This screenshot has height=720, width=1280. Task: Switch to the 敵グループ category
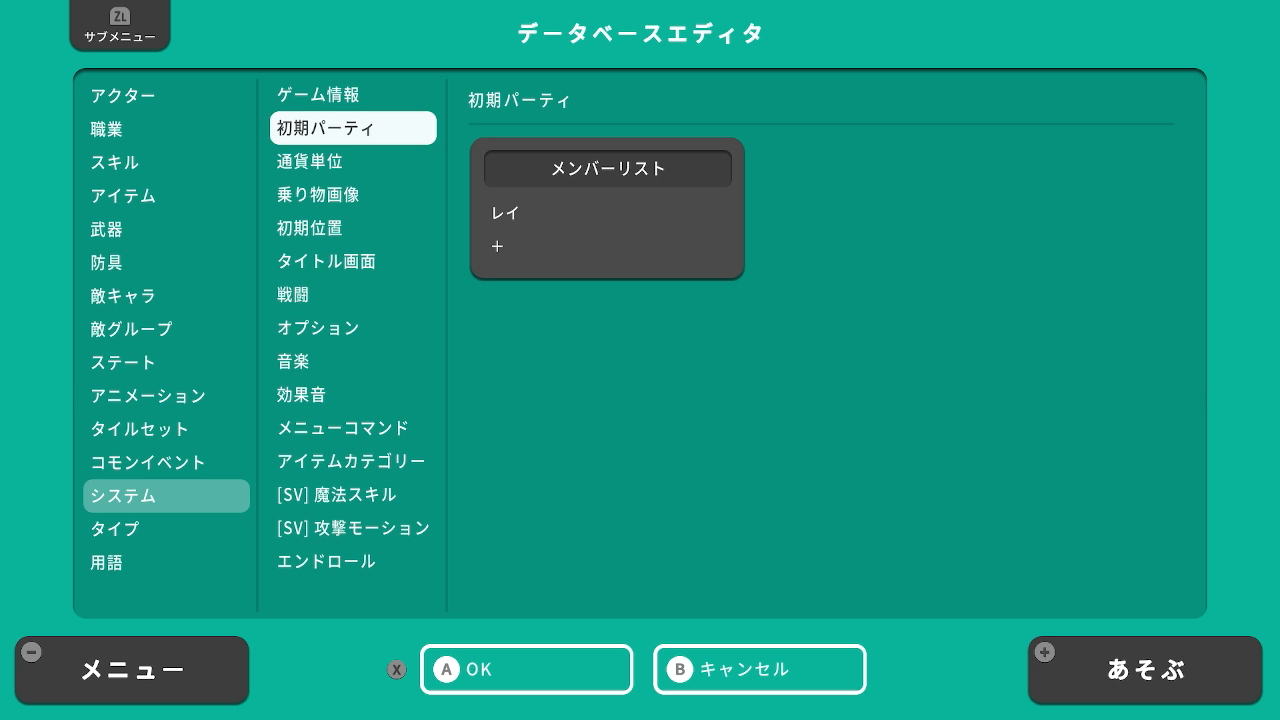[131, 329]
